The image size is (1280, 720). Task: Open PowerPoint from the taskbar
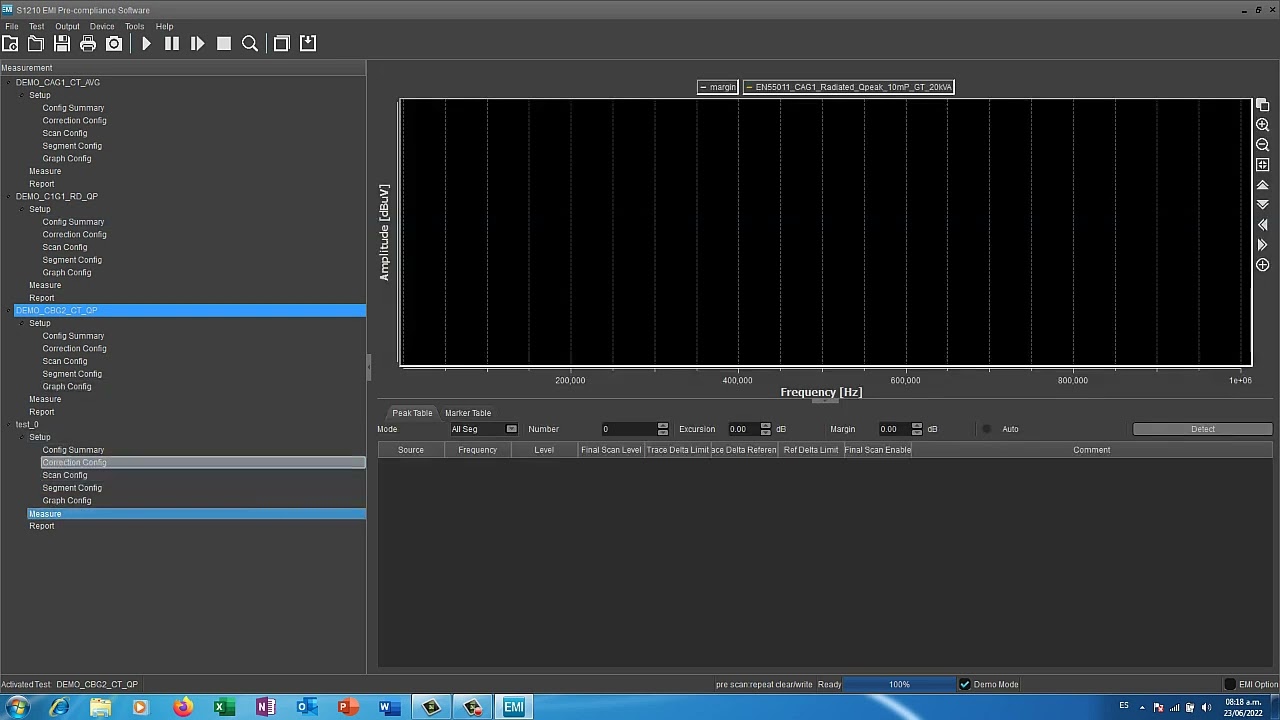(347, 707)
